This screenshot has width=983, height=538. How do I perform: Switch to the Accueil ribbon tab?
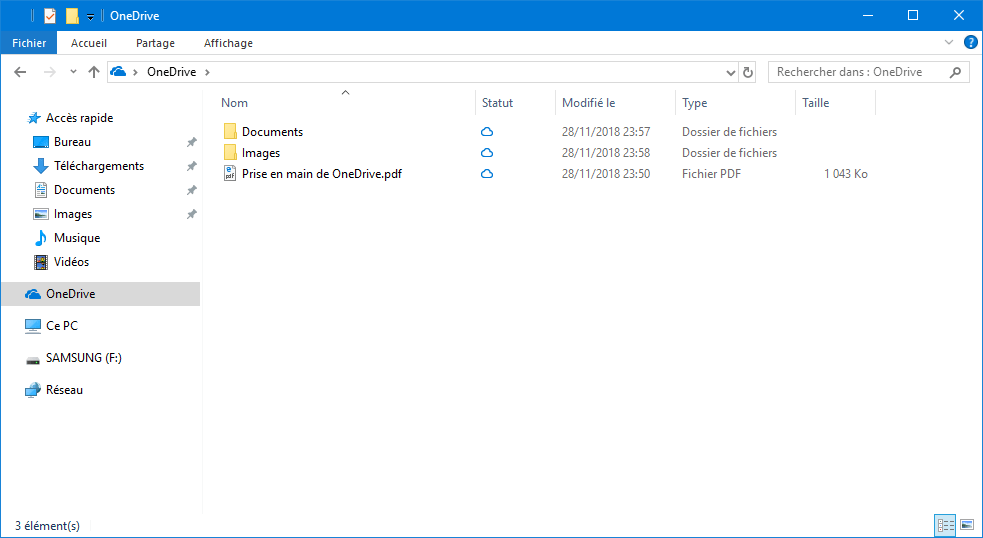pos(88,43)
